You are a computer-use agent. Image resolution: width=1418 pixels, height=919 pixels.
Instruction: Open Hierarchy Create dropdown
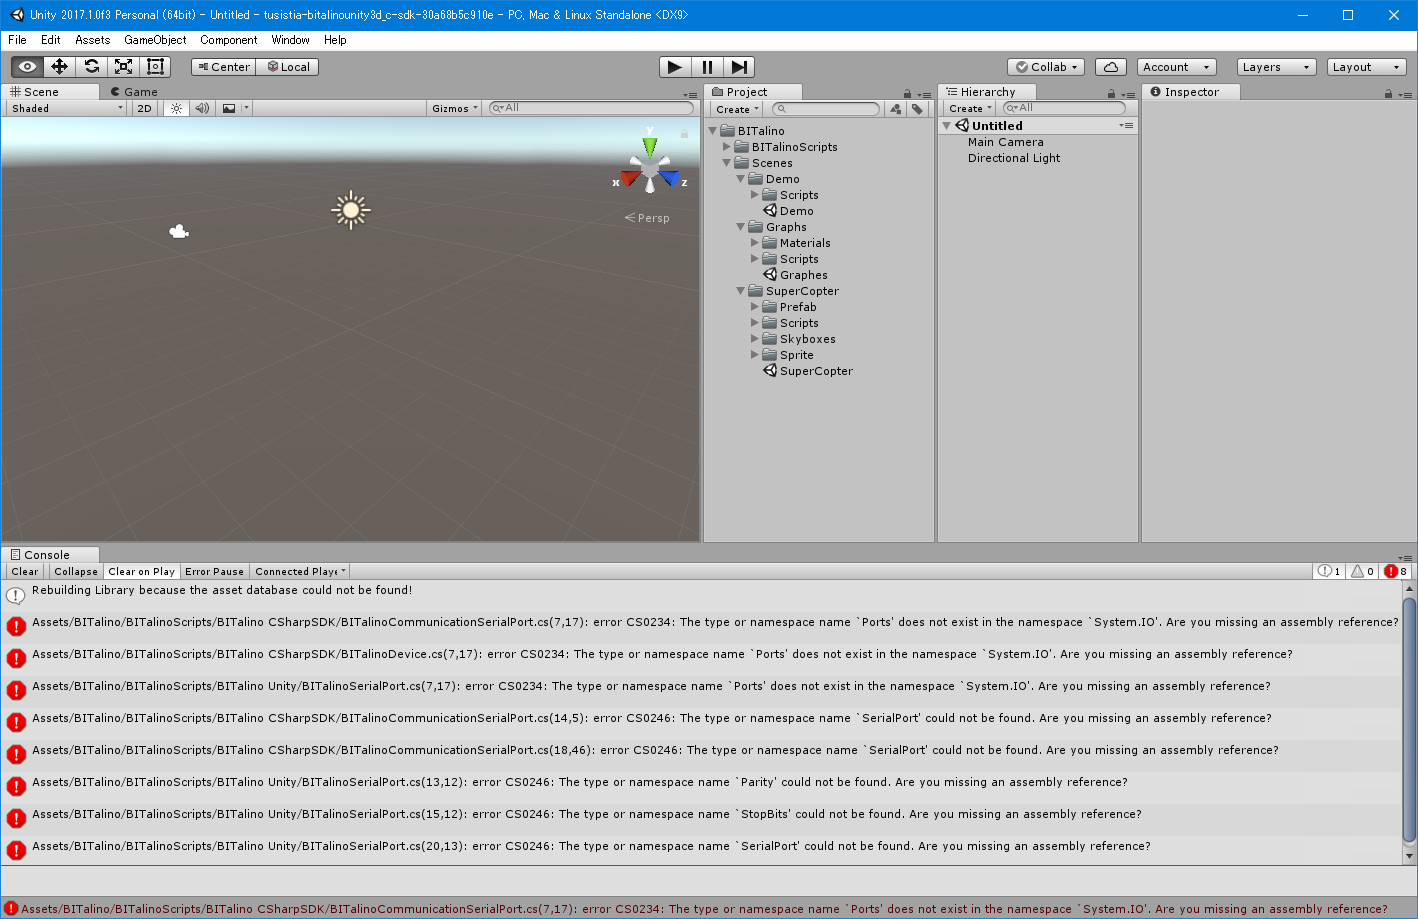click(970, 108)
